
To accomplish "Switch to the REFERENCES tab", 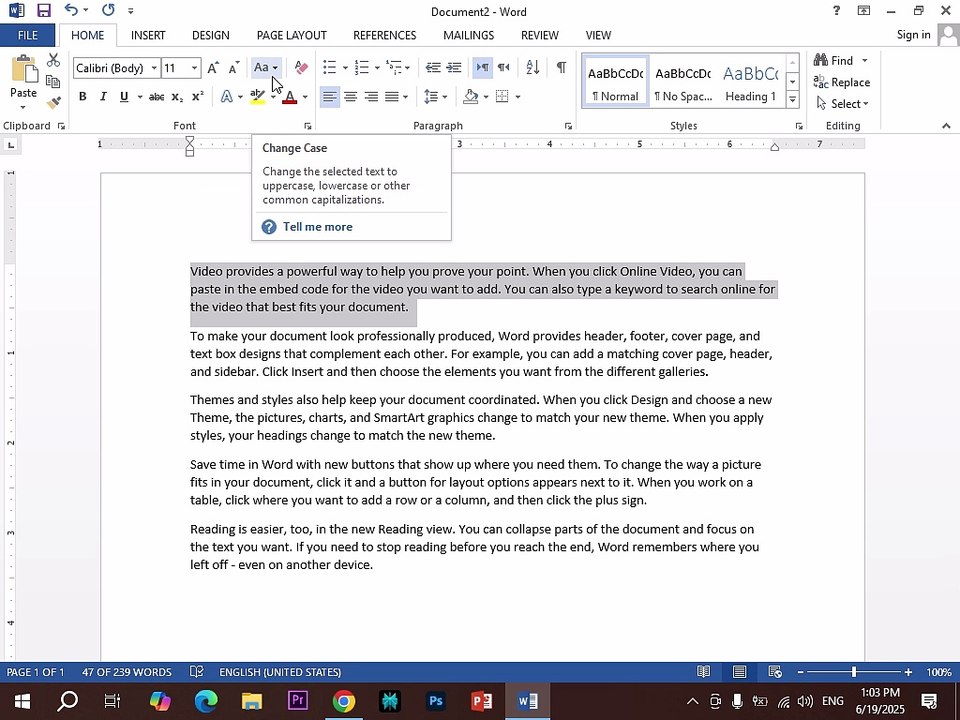I will coord(384,36).
